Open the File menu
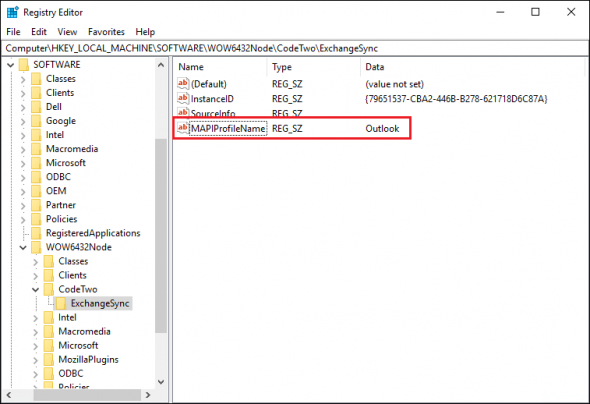 pos(13,32)
